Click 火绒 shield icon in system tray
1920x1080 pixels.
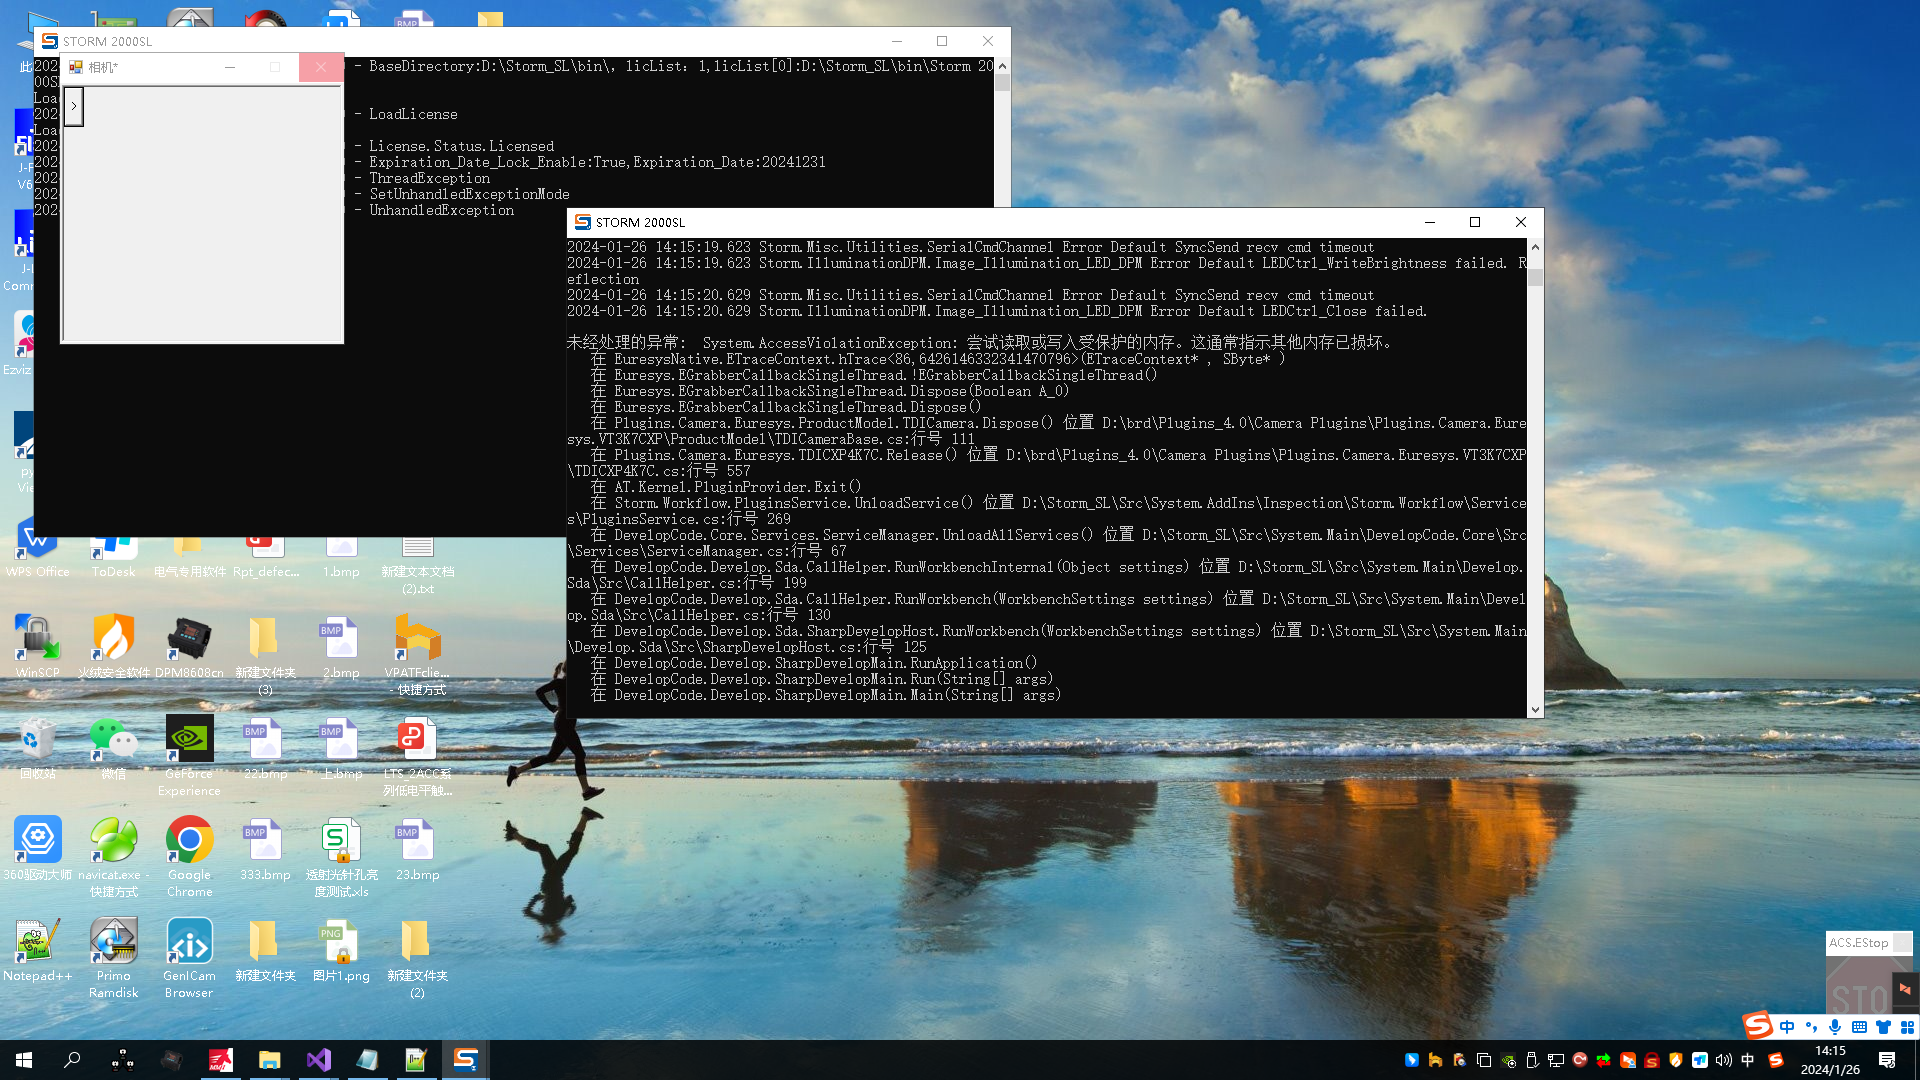[x=1675, y=1060]
